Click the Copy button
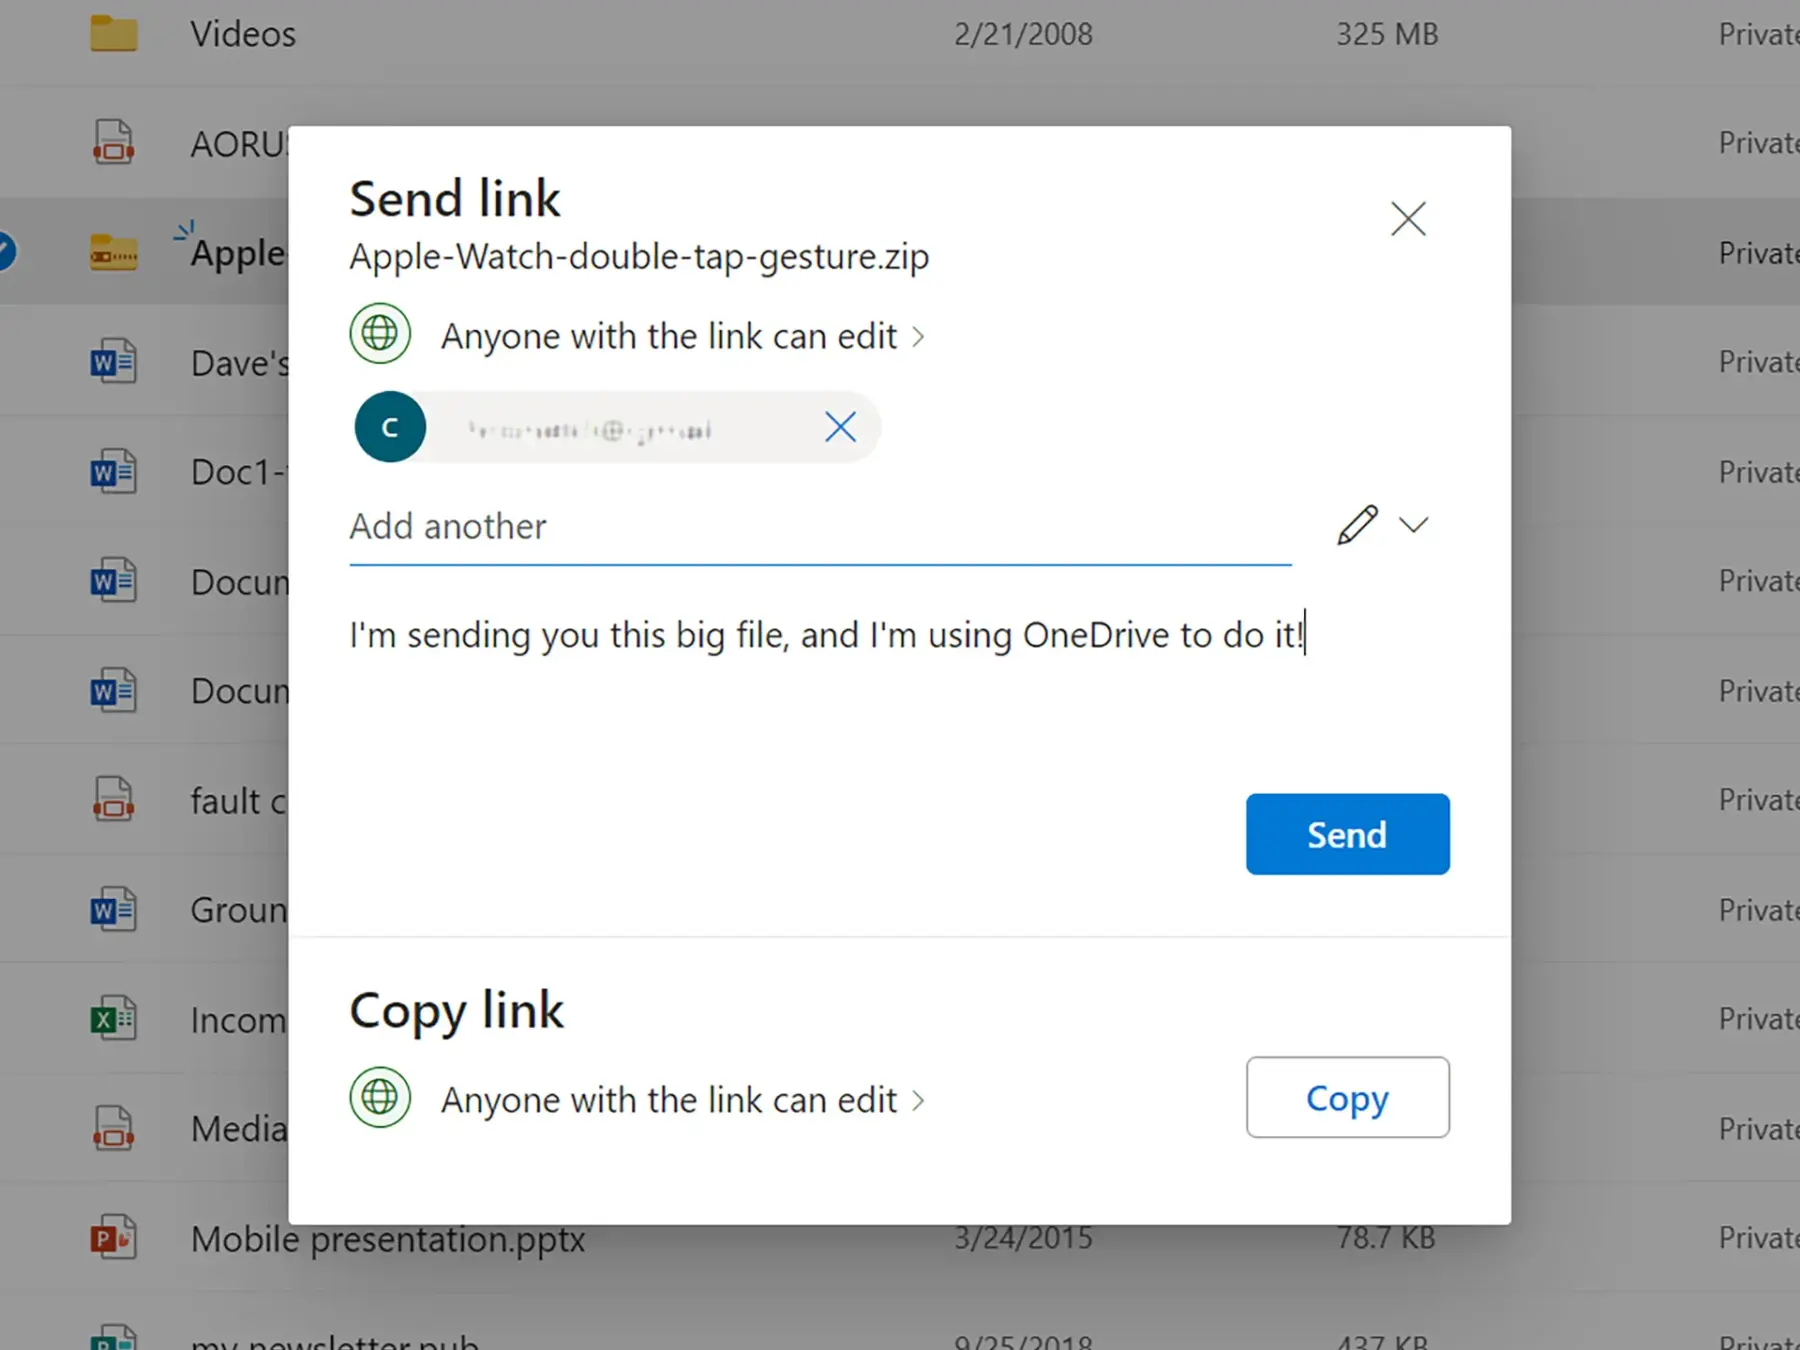The image size is (1800, 1350). tap(1347, 1097)
